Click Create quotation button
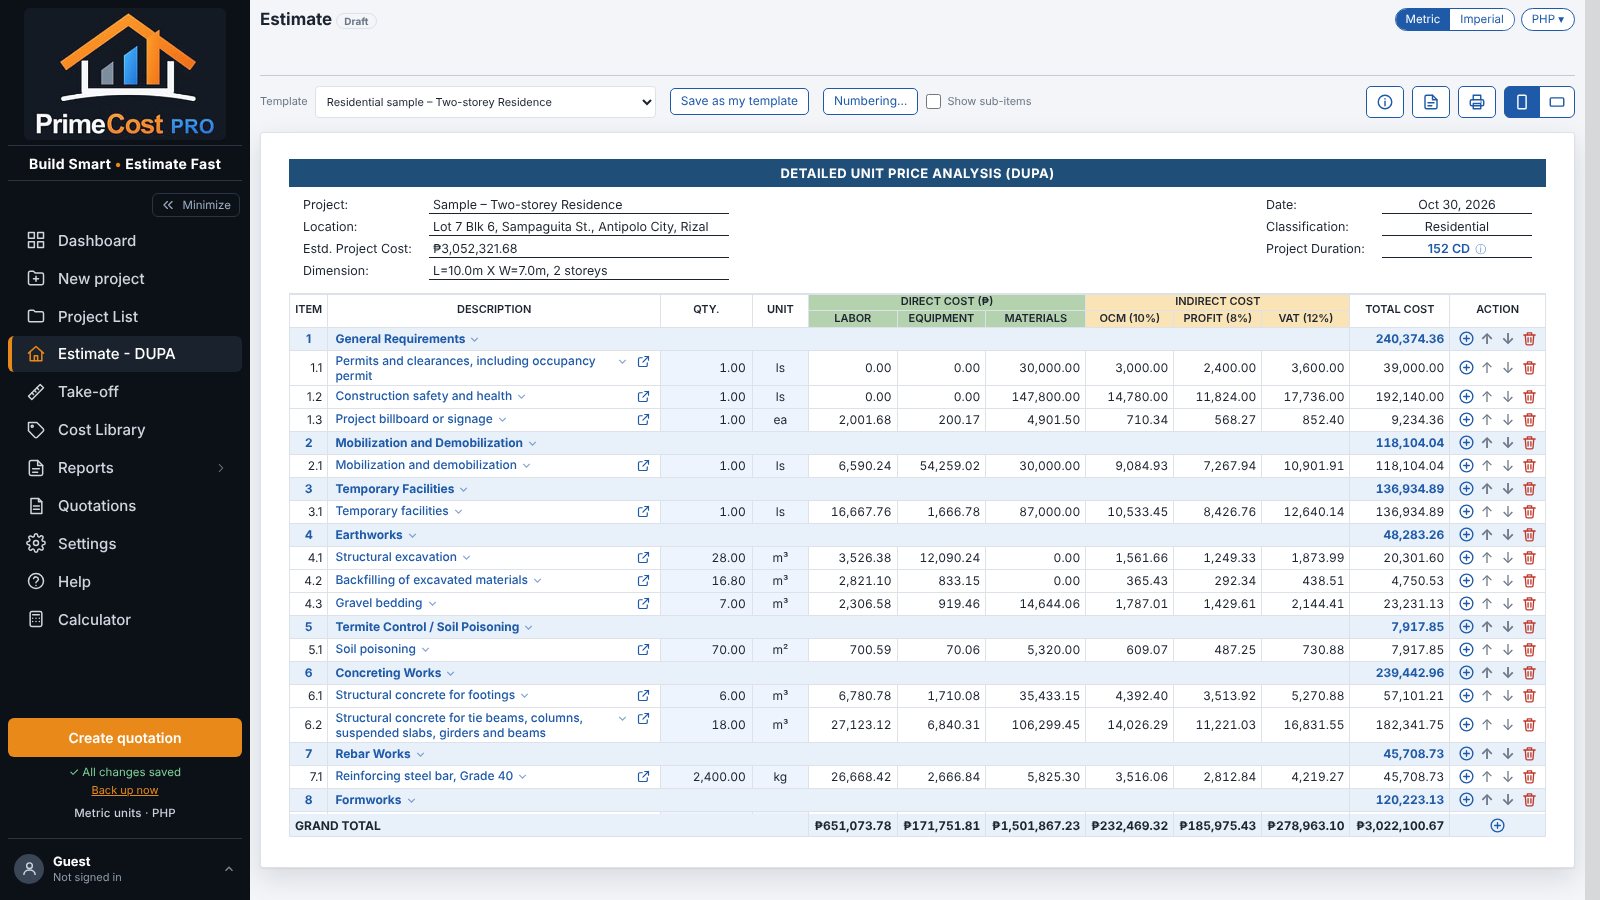This screenshot has height=900, width=1600. [x=125, y=738]
